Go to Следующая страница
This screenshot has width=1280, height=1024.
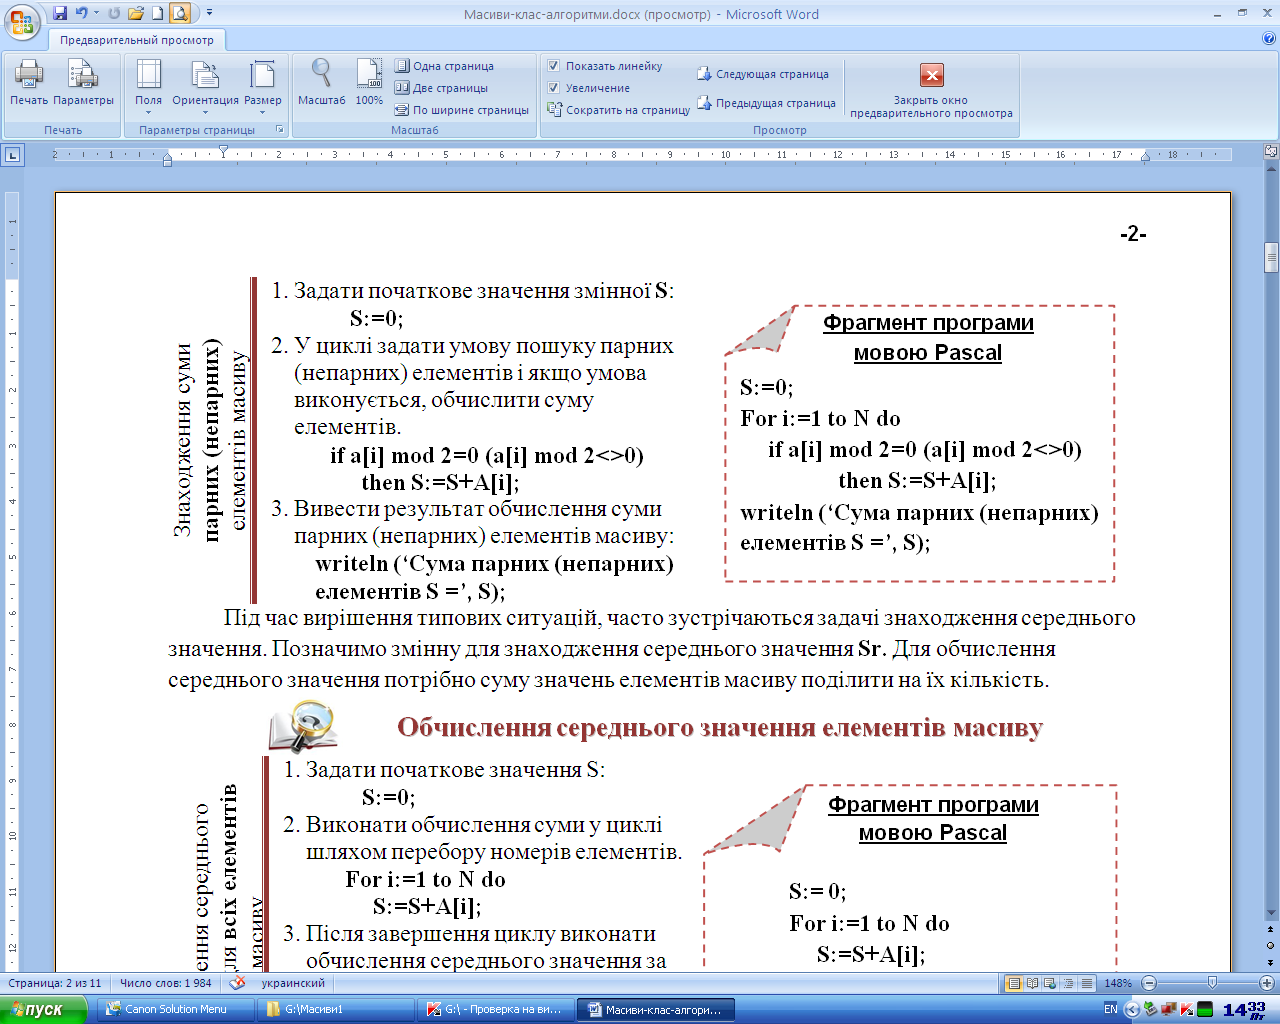pyautogui.click(x=763, y=74)
